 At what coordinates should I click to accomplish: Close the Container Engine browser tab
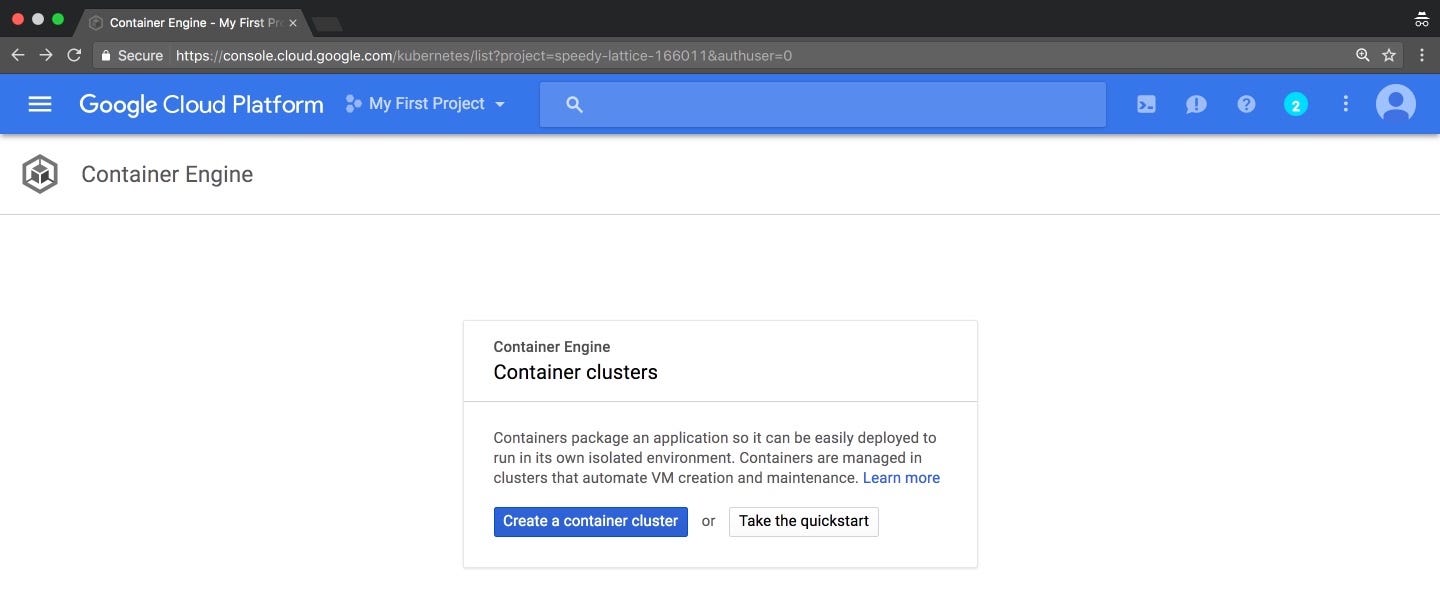click(x=293, y=23)
